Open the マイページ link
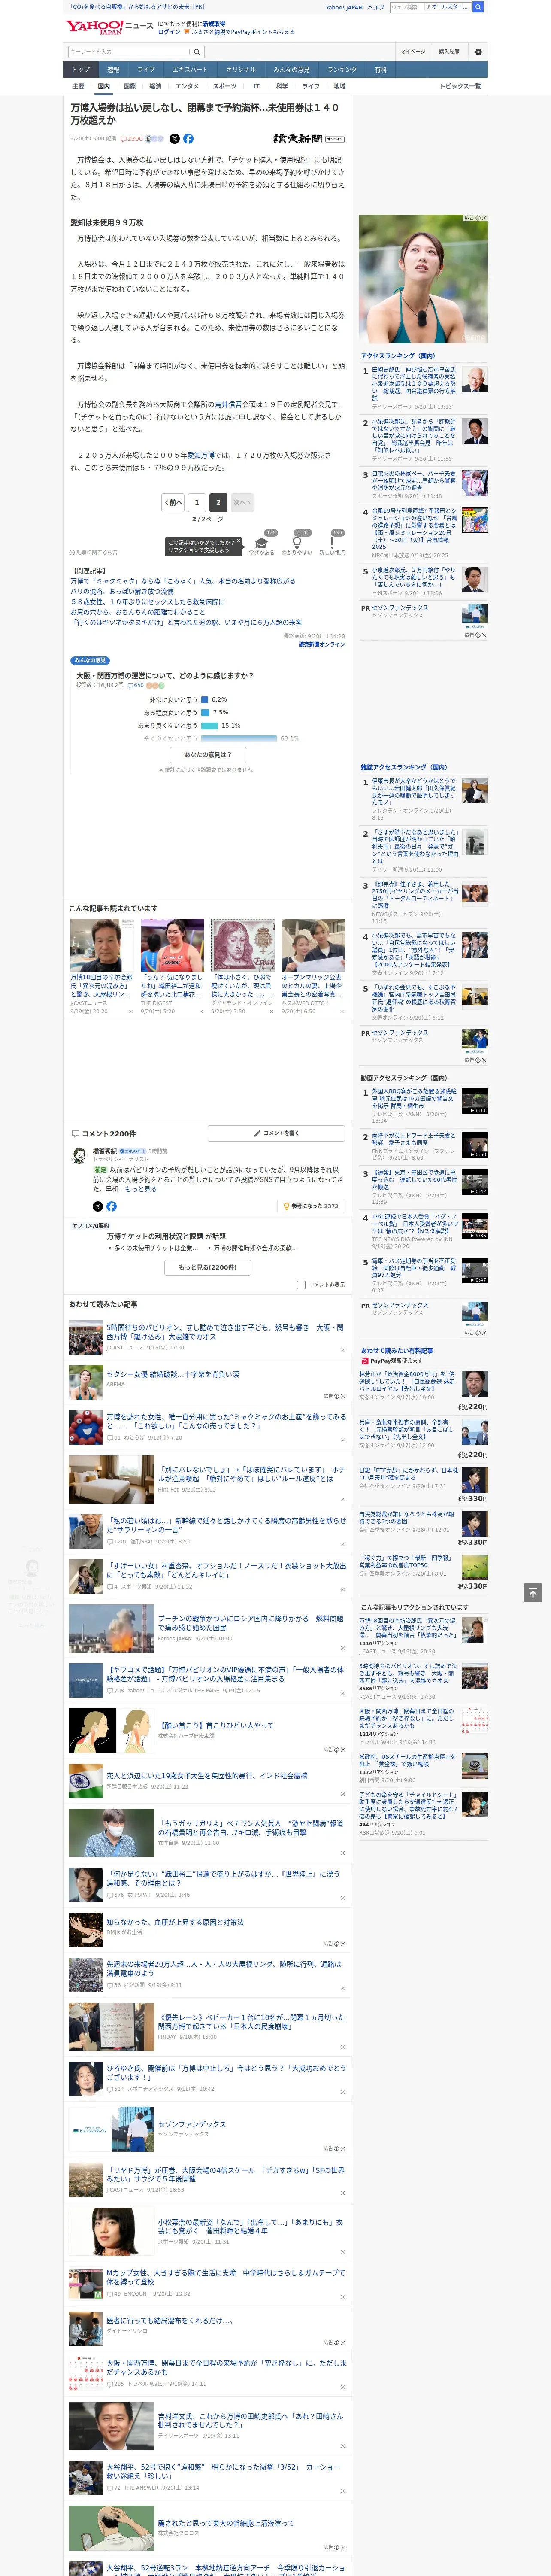The height and width of the screenshot is (2576, 551). [x=412, y=52]
